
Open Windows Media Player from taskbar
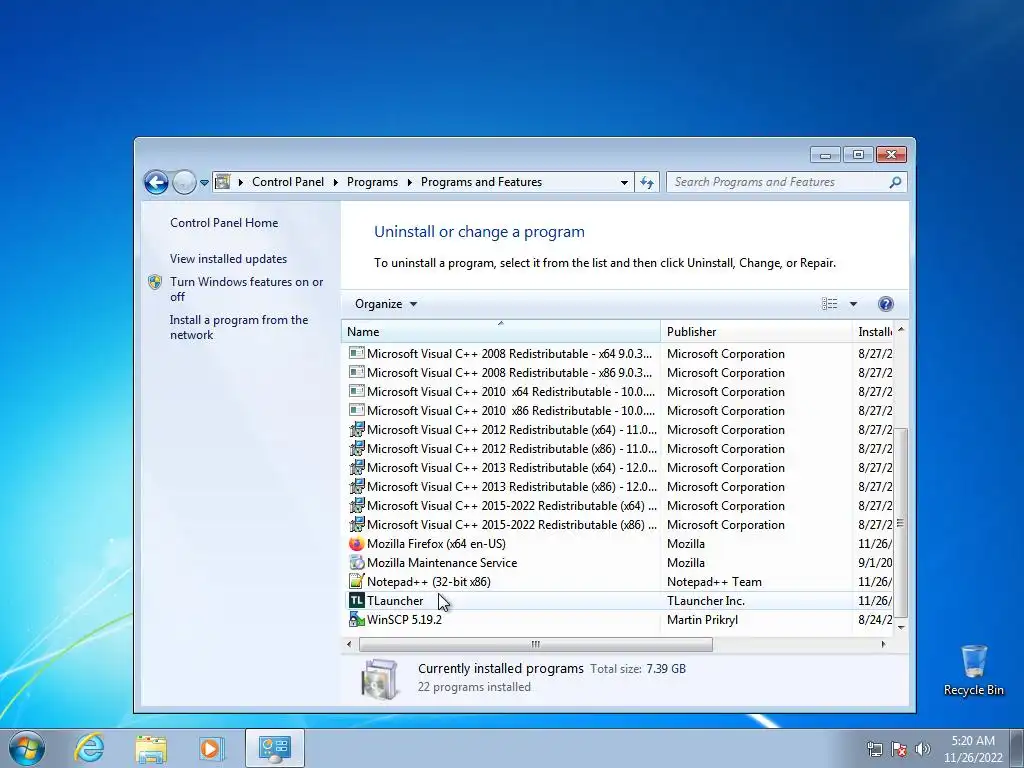pos(212,748)
